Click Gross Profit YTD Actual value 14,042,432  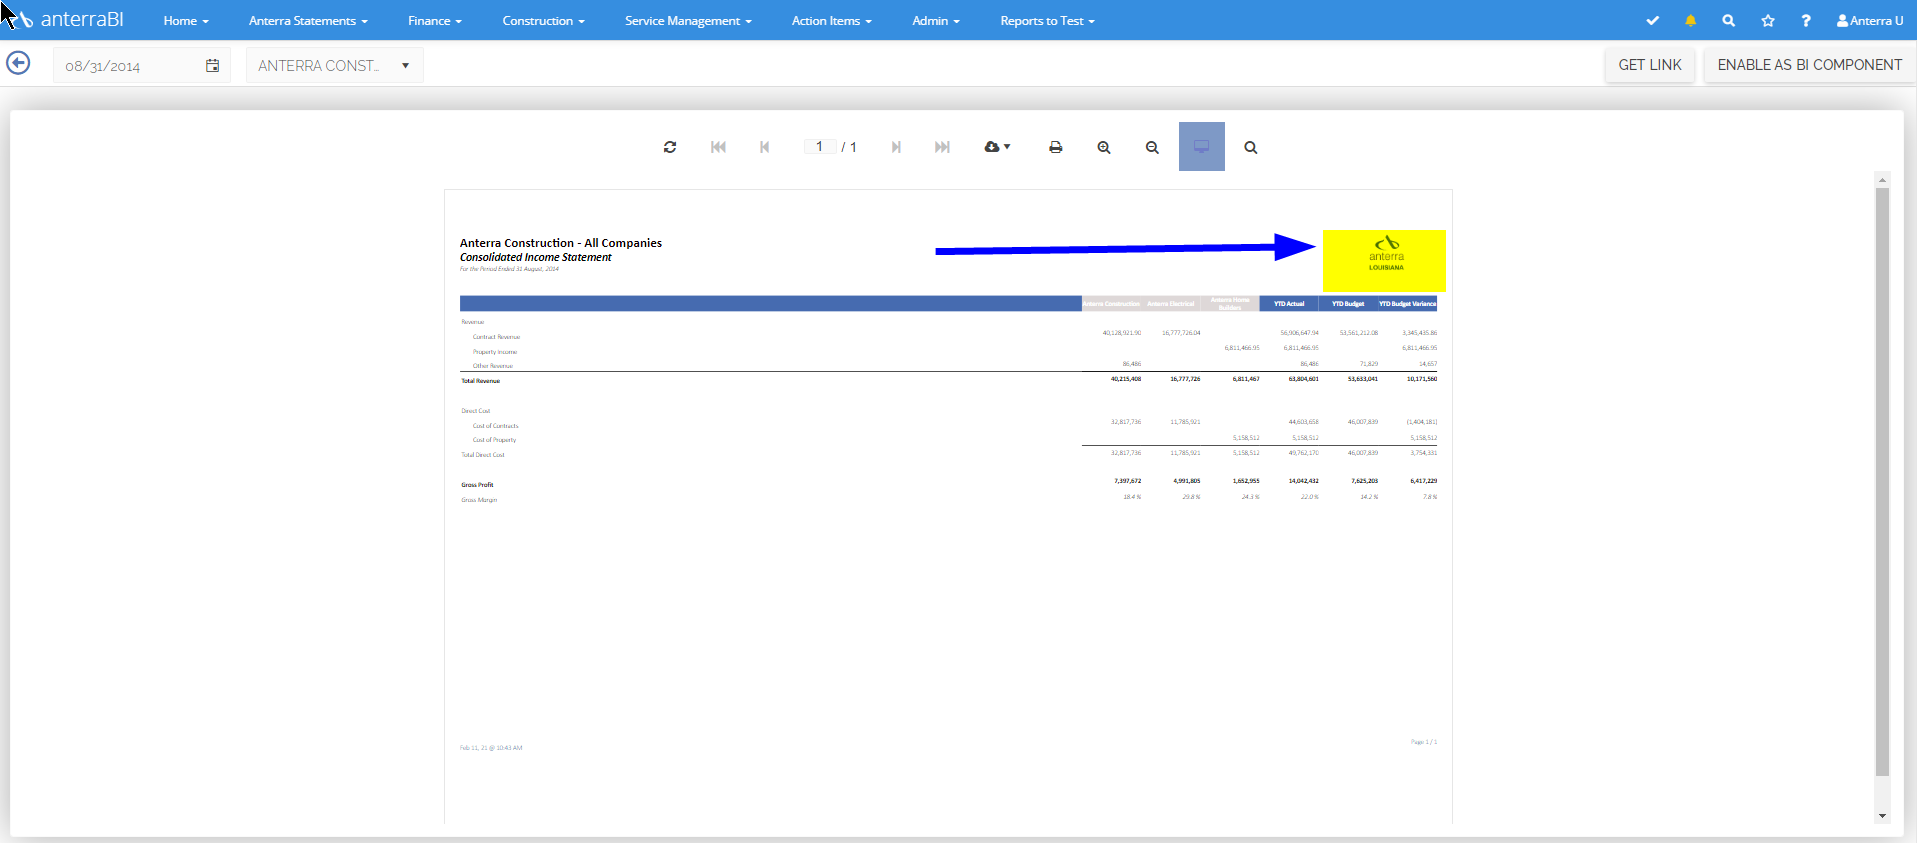(1303, 481)
